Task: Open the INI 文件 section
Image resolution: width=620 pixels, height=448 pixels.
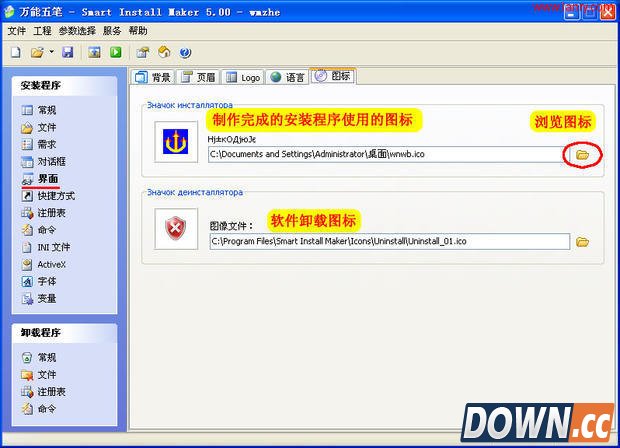Action: [x=45, y=247]
